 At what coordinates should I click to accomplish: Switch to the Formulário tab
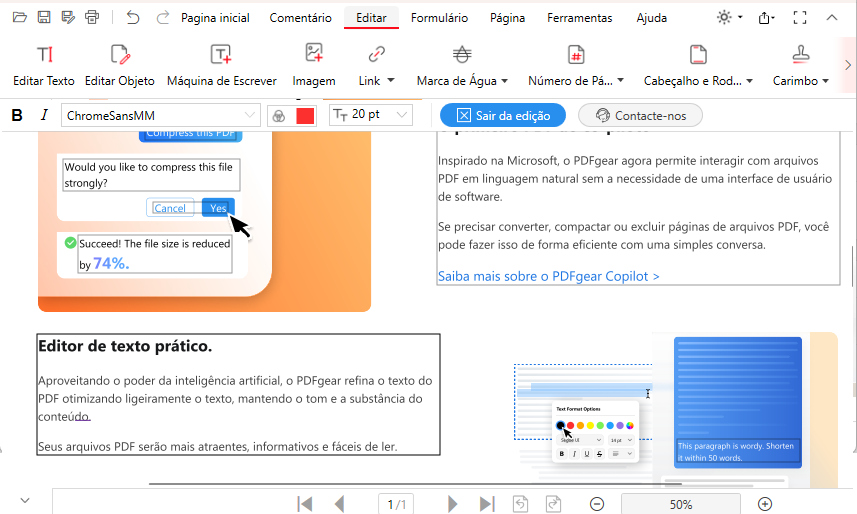point(439,18)
